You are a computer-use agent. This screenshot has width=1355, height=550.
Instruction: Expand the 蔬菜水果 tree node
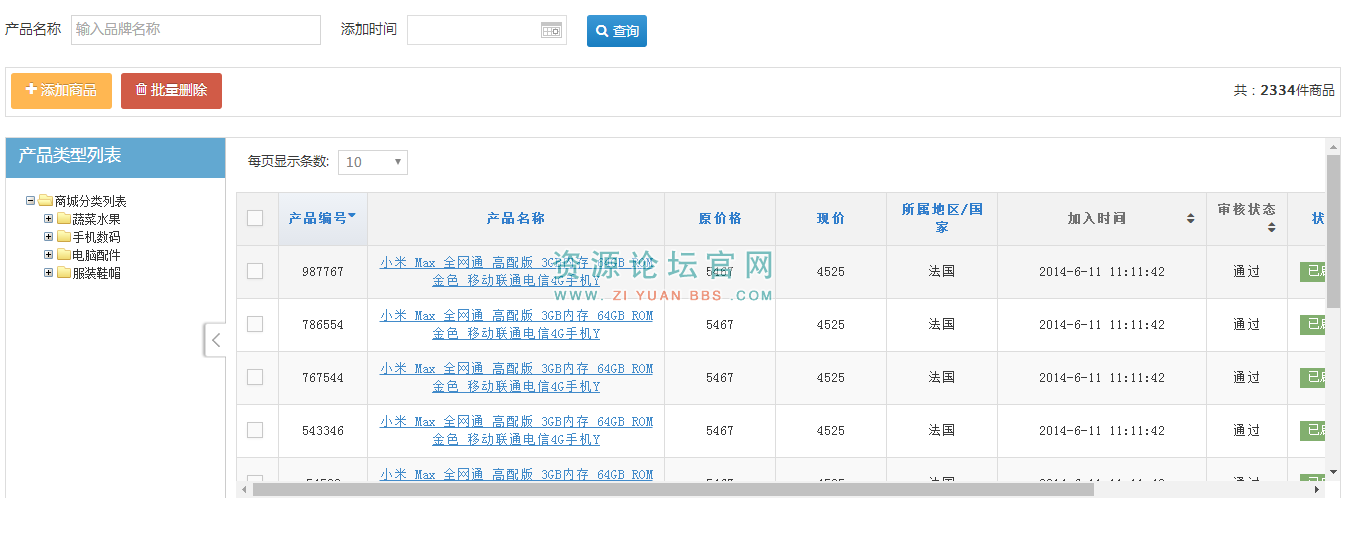click(49, 219)
